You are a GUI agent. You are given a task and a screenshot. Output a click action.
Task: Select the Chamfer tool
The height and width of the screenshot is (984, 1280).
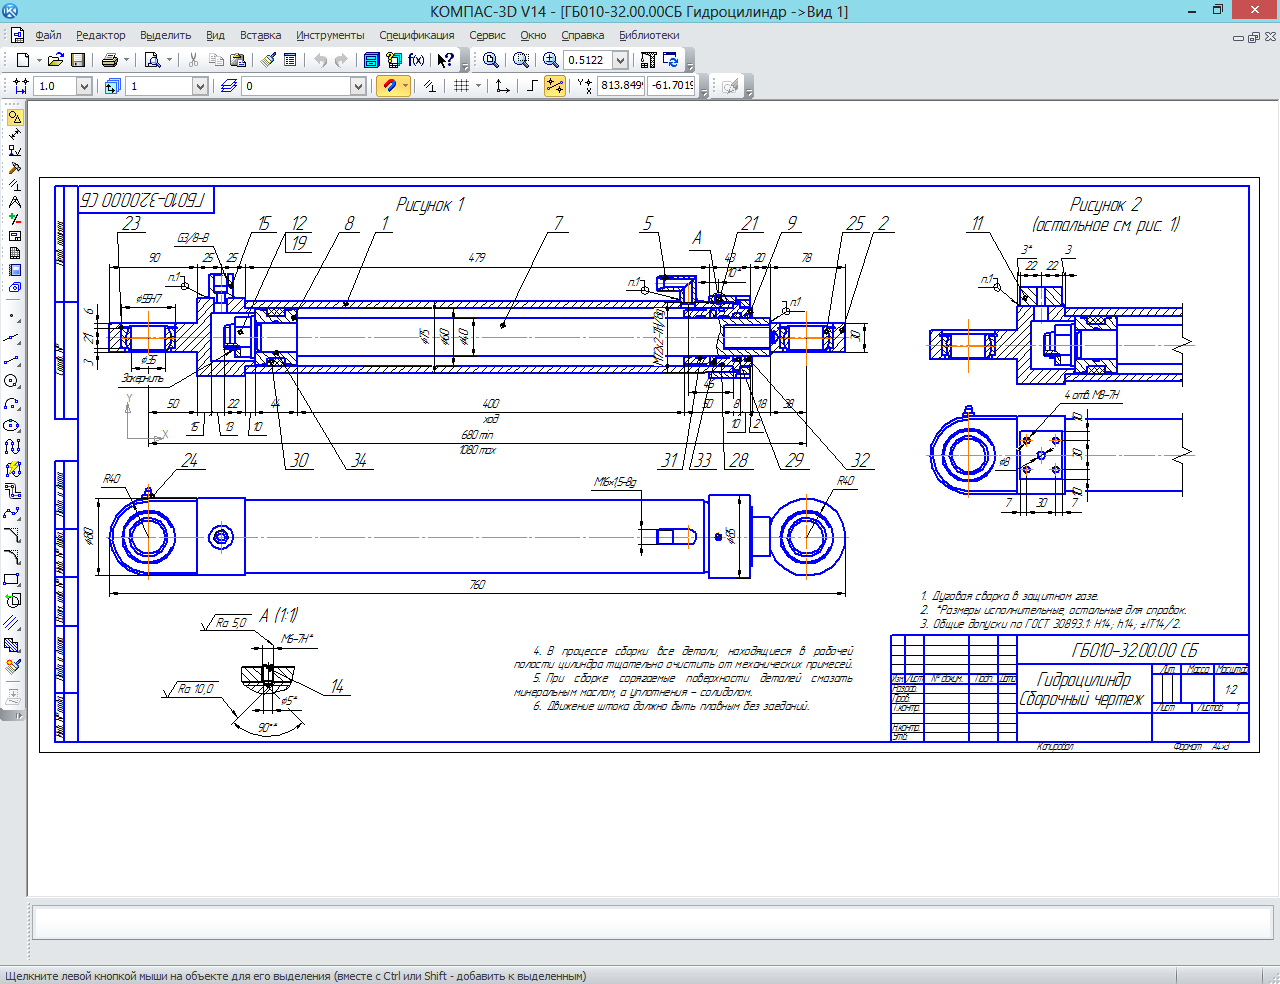coord(13,534)
